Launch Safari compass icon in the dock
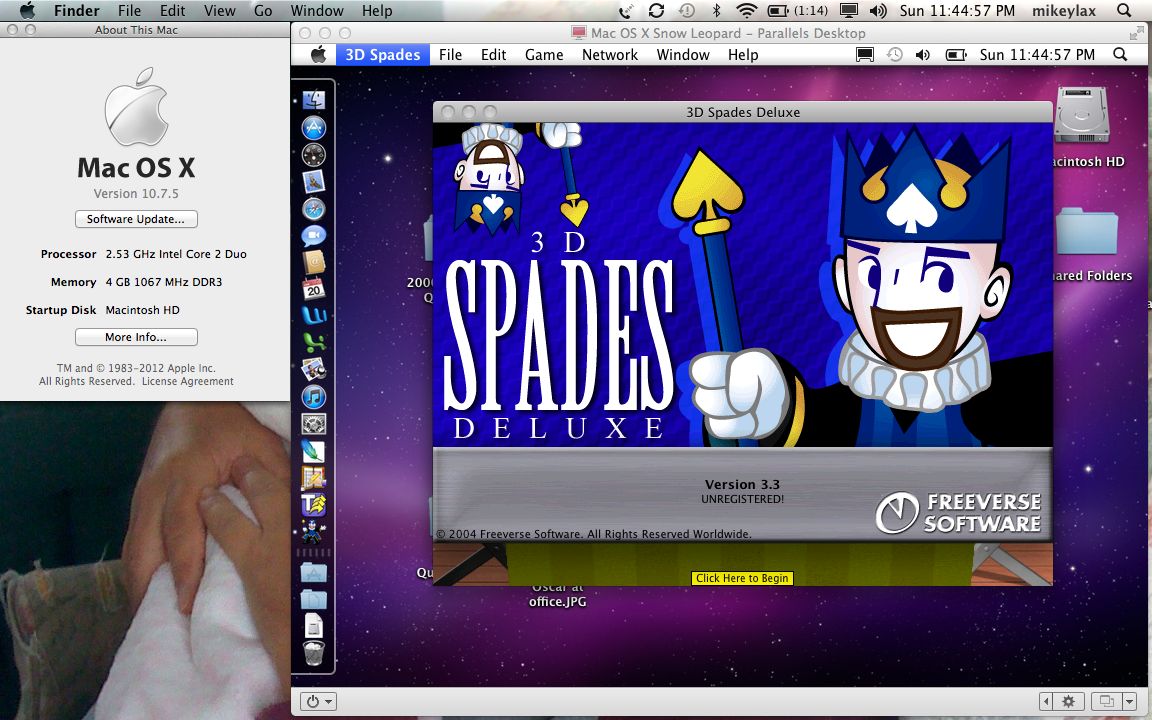This screenshot has width=1152, height=720. click(314, 209)
